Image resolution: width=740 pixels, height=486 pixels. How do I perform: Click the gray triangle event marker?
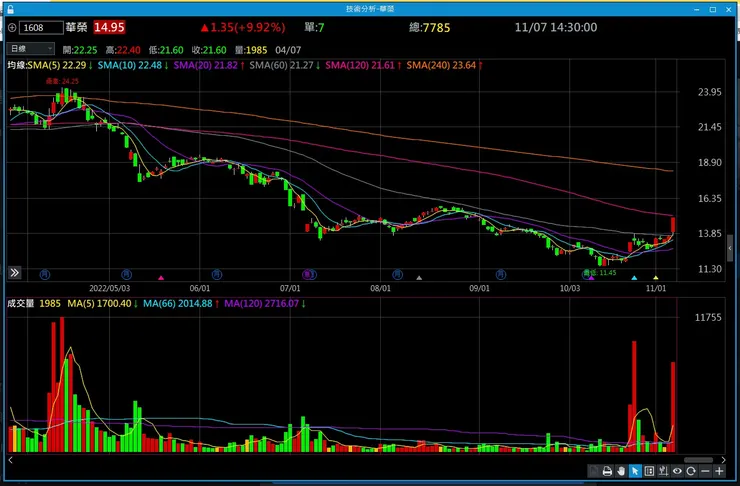(419, 278)
